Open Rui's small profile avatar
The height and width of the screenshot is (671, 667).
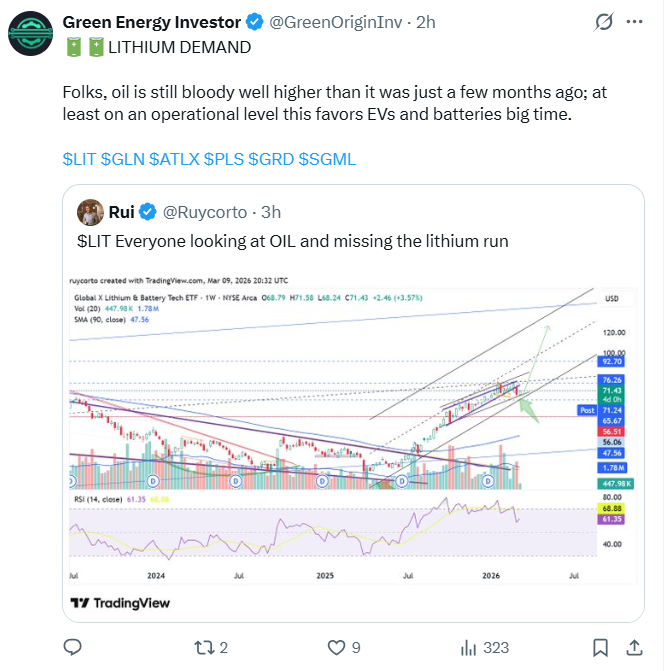click(x=91, y=212)
